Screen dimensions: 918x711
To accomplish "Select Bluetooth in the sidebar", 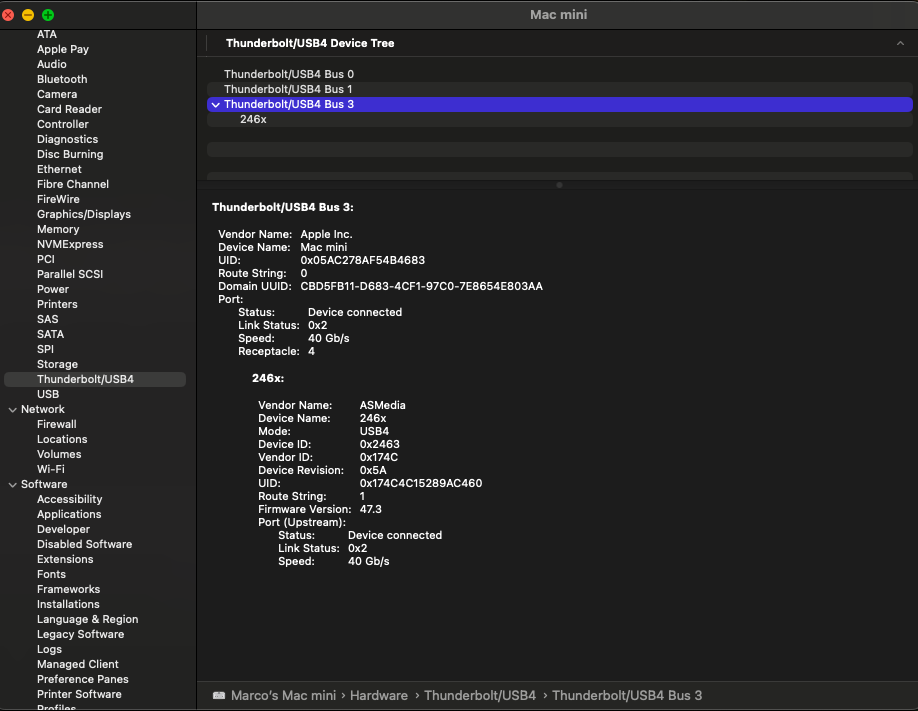I will [62, 79].
